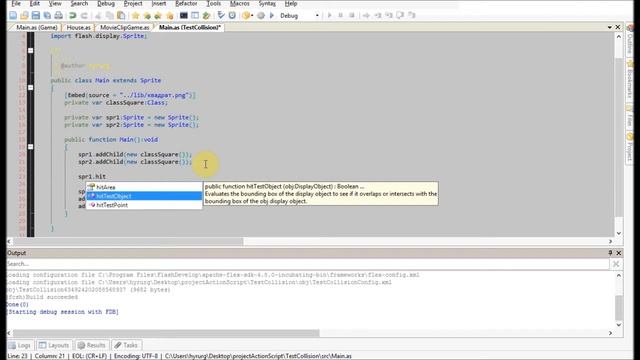The image size is (640, 360).
Task: Select hitArea in the completion list
Action: (x=144, y=187)
